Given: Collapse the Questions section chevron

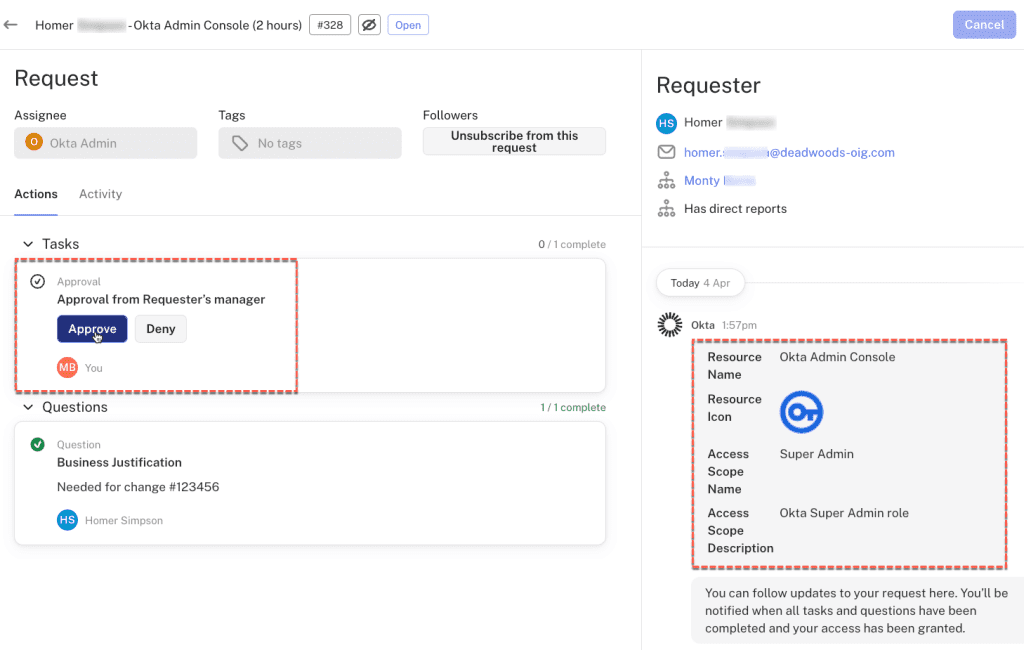Looking at the screenshot, I should pyautogui.click(x=28, y=407).
